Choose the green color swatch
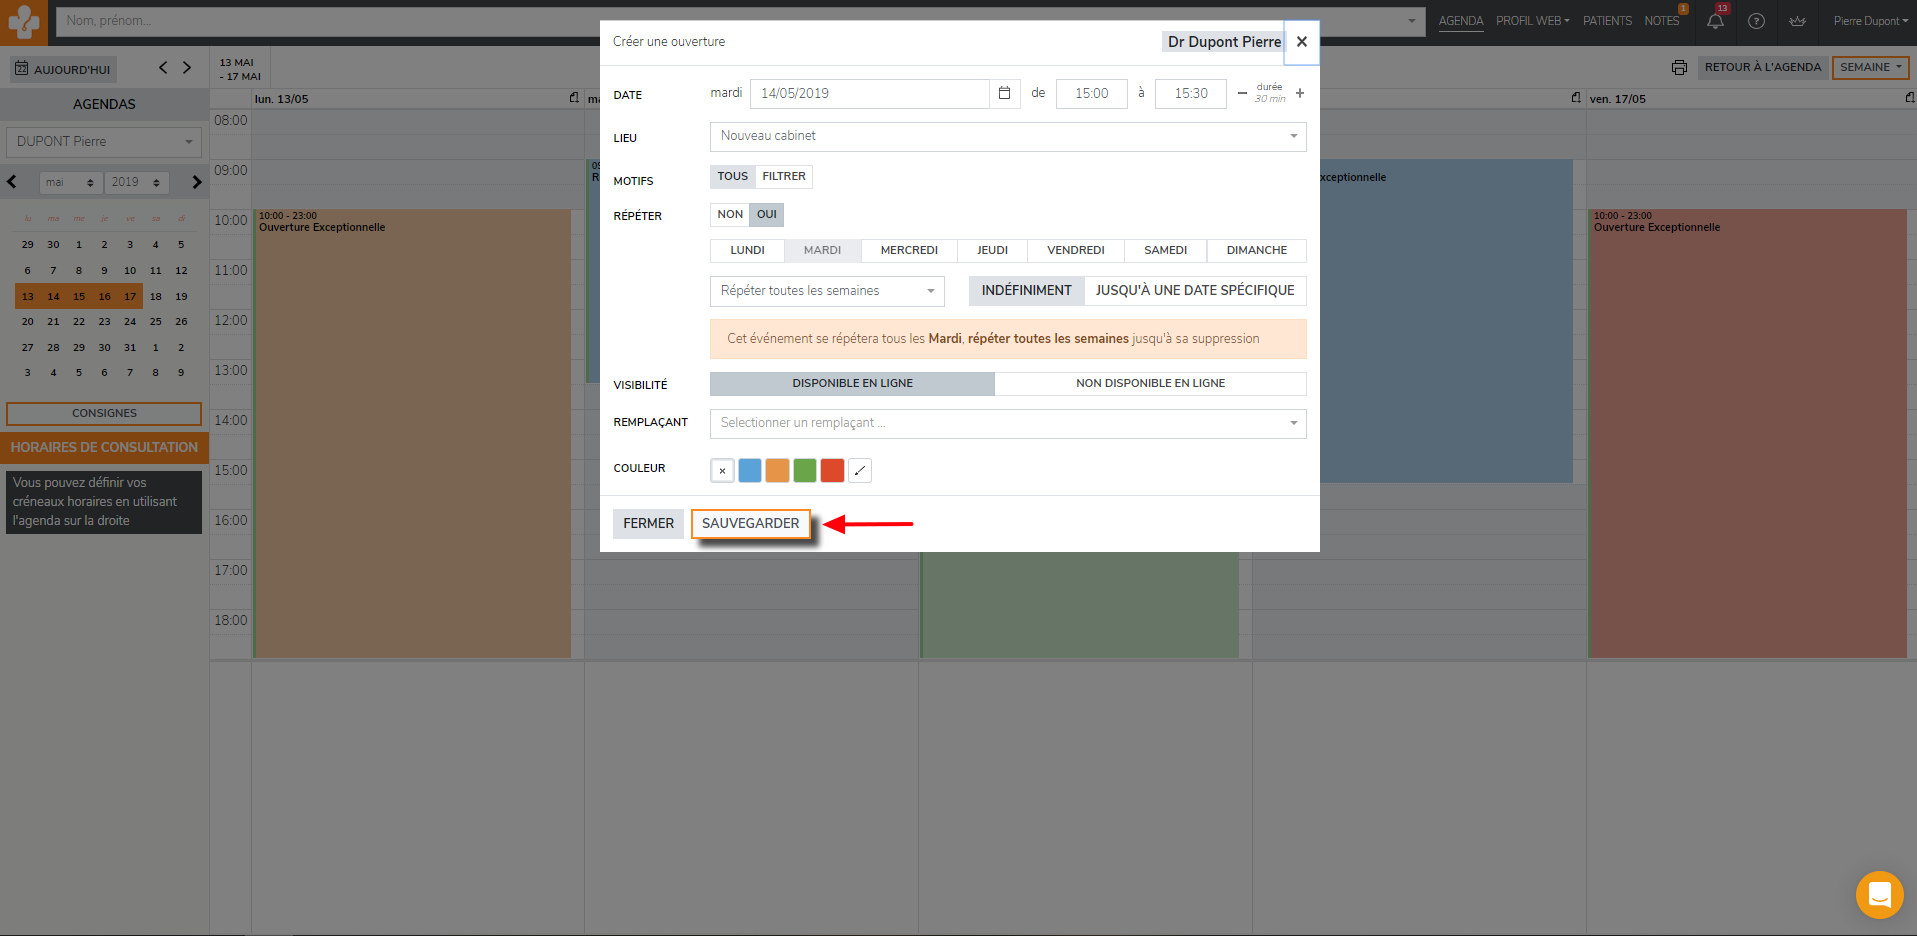 pyautogui.click(x=805, y=471)
